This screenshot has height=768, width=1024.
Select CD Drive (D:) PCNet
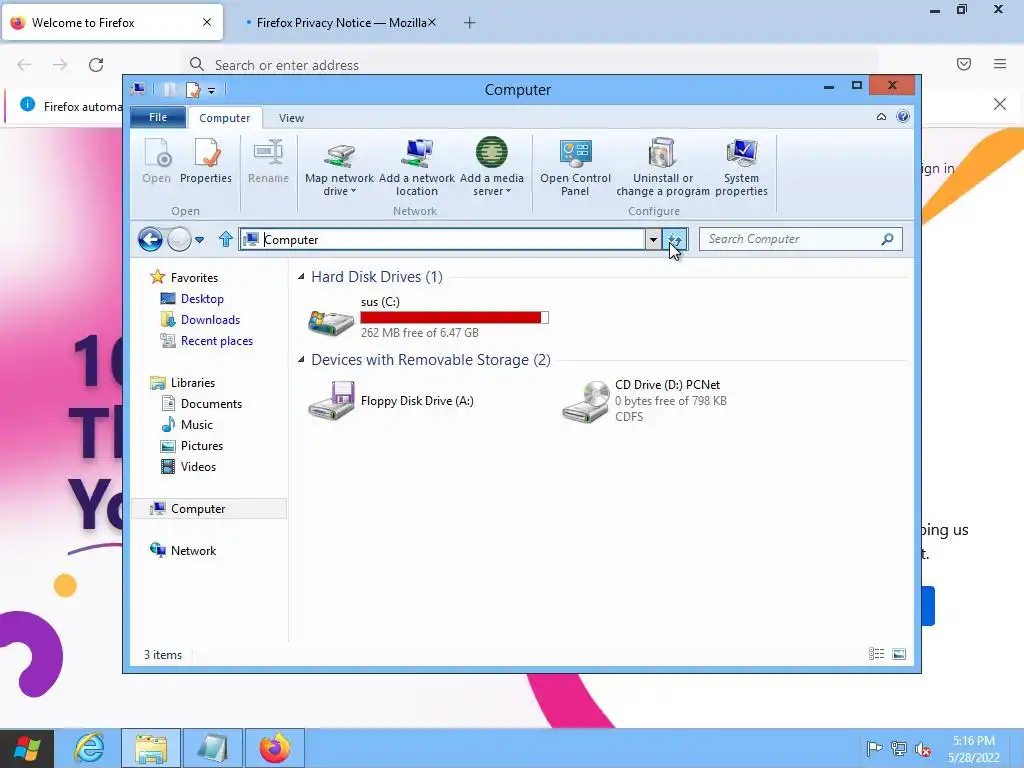(x=645, y=401)
